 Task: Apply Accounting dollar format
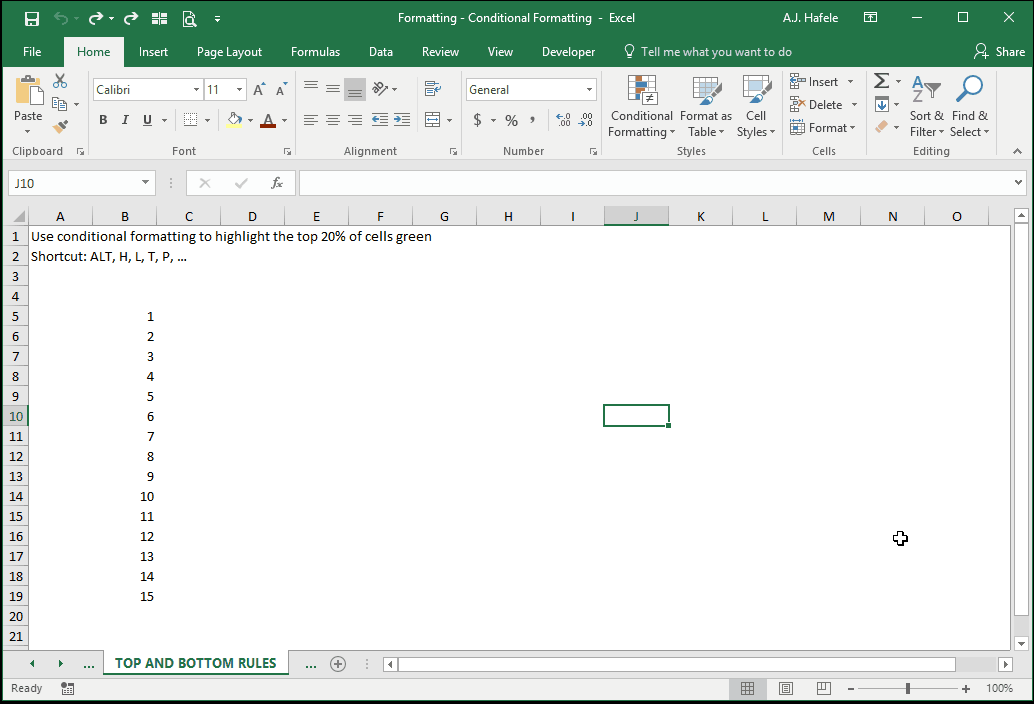pos(477,120)
